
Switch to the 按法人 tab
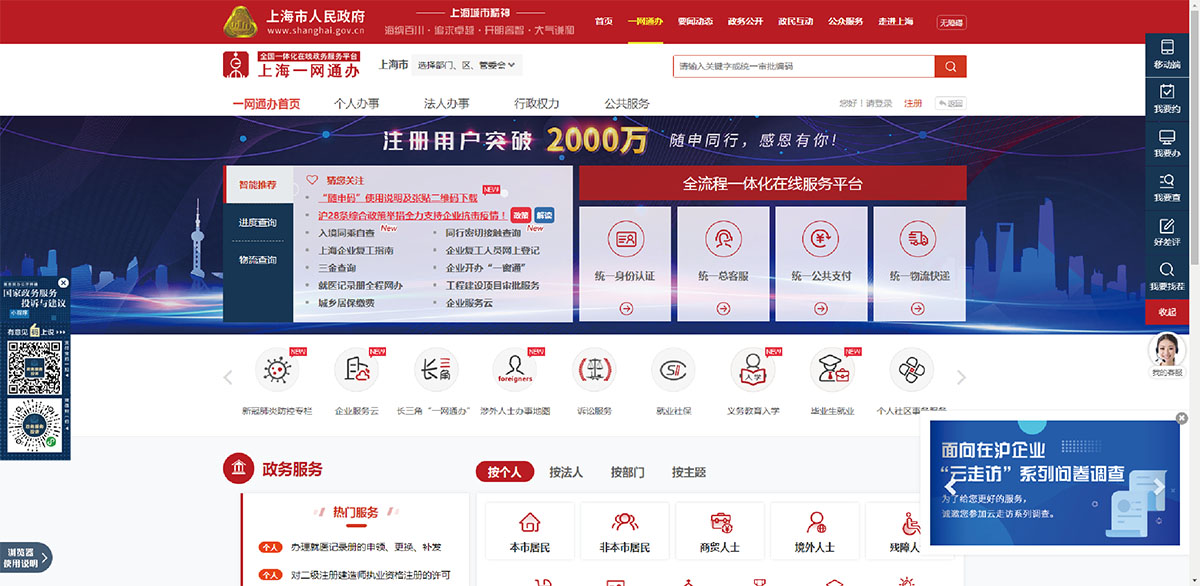pyautogui.click(x=566, y=472)
